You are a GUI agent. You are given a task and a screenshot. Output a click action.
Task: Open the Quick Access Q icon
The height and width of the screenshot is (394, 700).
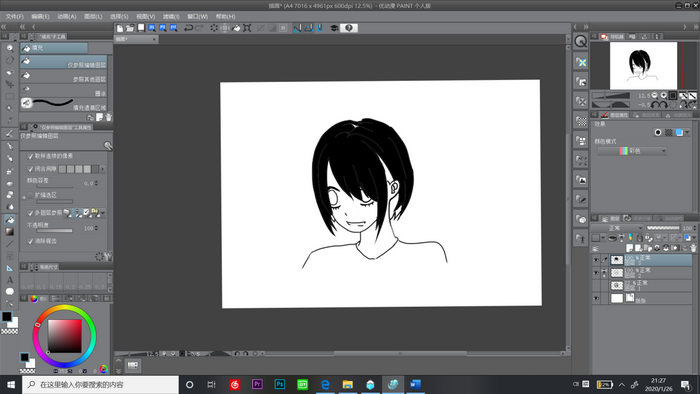(x=580, y=41)
